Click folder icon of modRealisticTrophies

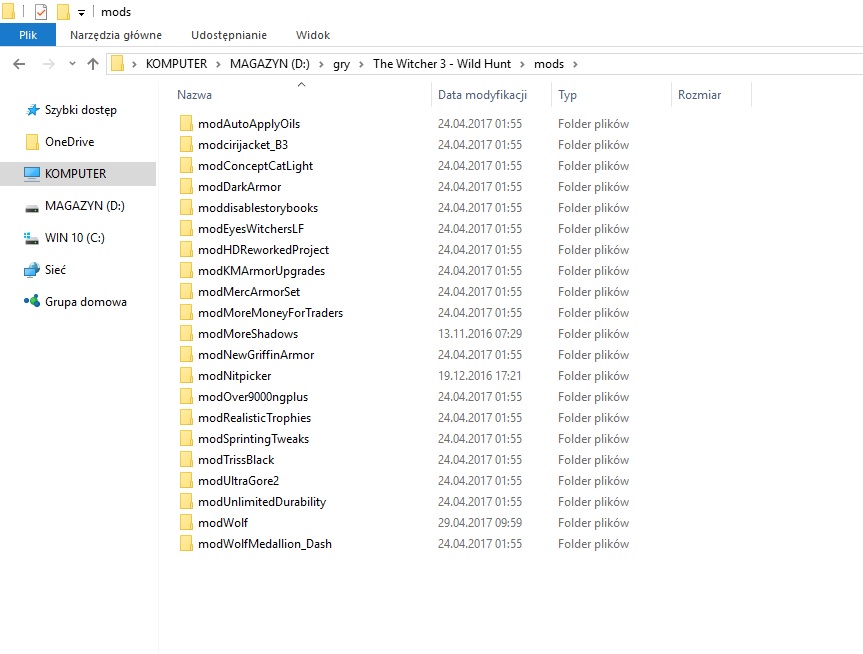186,417
